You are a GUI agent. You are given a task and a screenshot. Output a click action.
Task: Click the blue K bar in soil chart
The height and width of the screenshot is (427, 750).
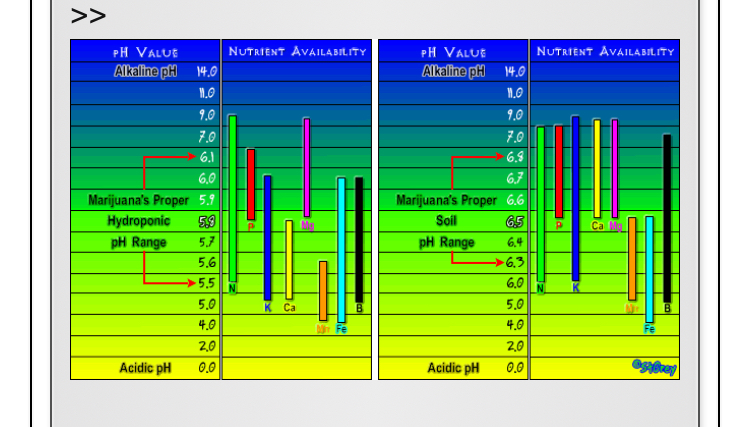click(575, 198)
